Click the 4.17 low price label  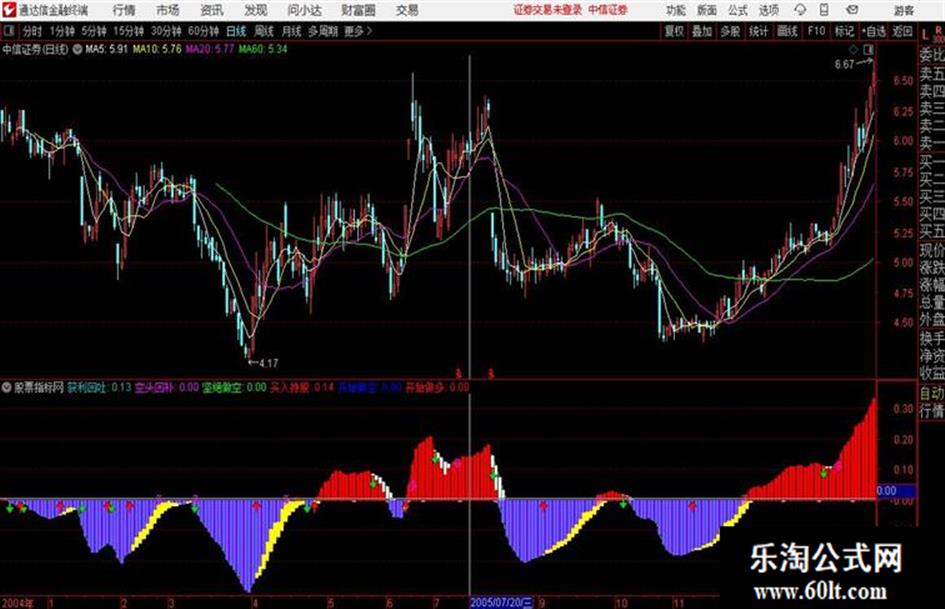point(268,364)
